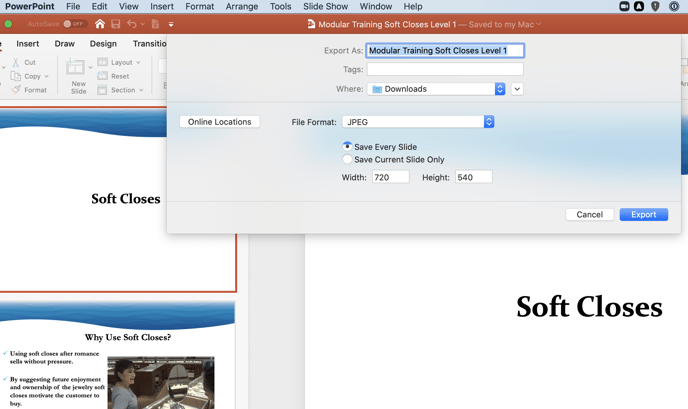Screen dimensions: 688x409
Task: Toggle the AutoSave switch
Action: [74, 24]
